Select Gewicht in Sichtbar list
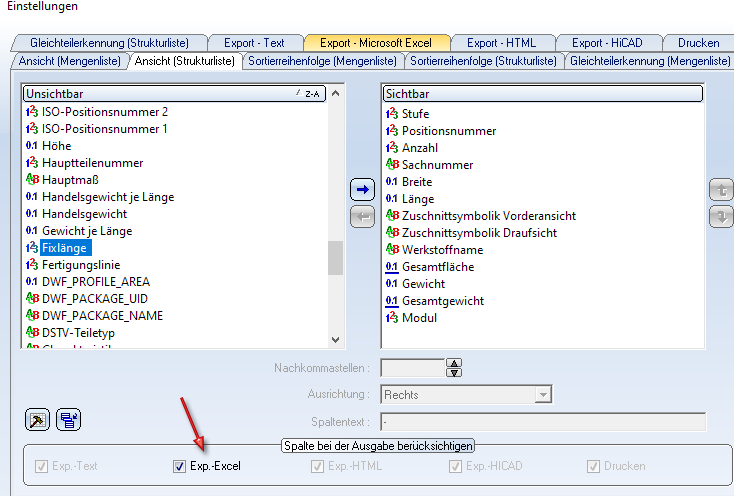The width and height of the screenshot is (734, 496). [423, 284]
